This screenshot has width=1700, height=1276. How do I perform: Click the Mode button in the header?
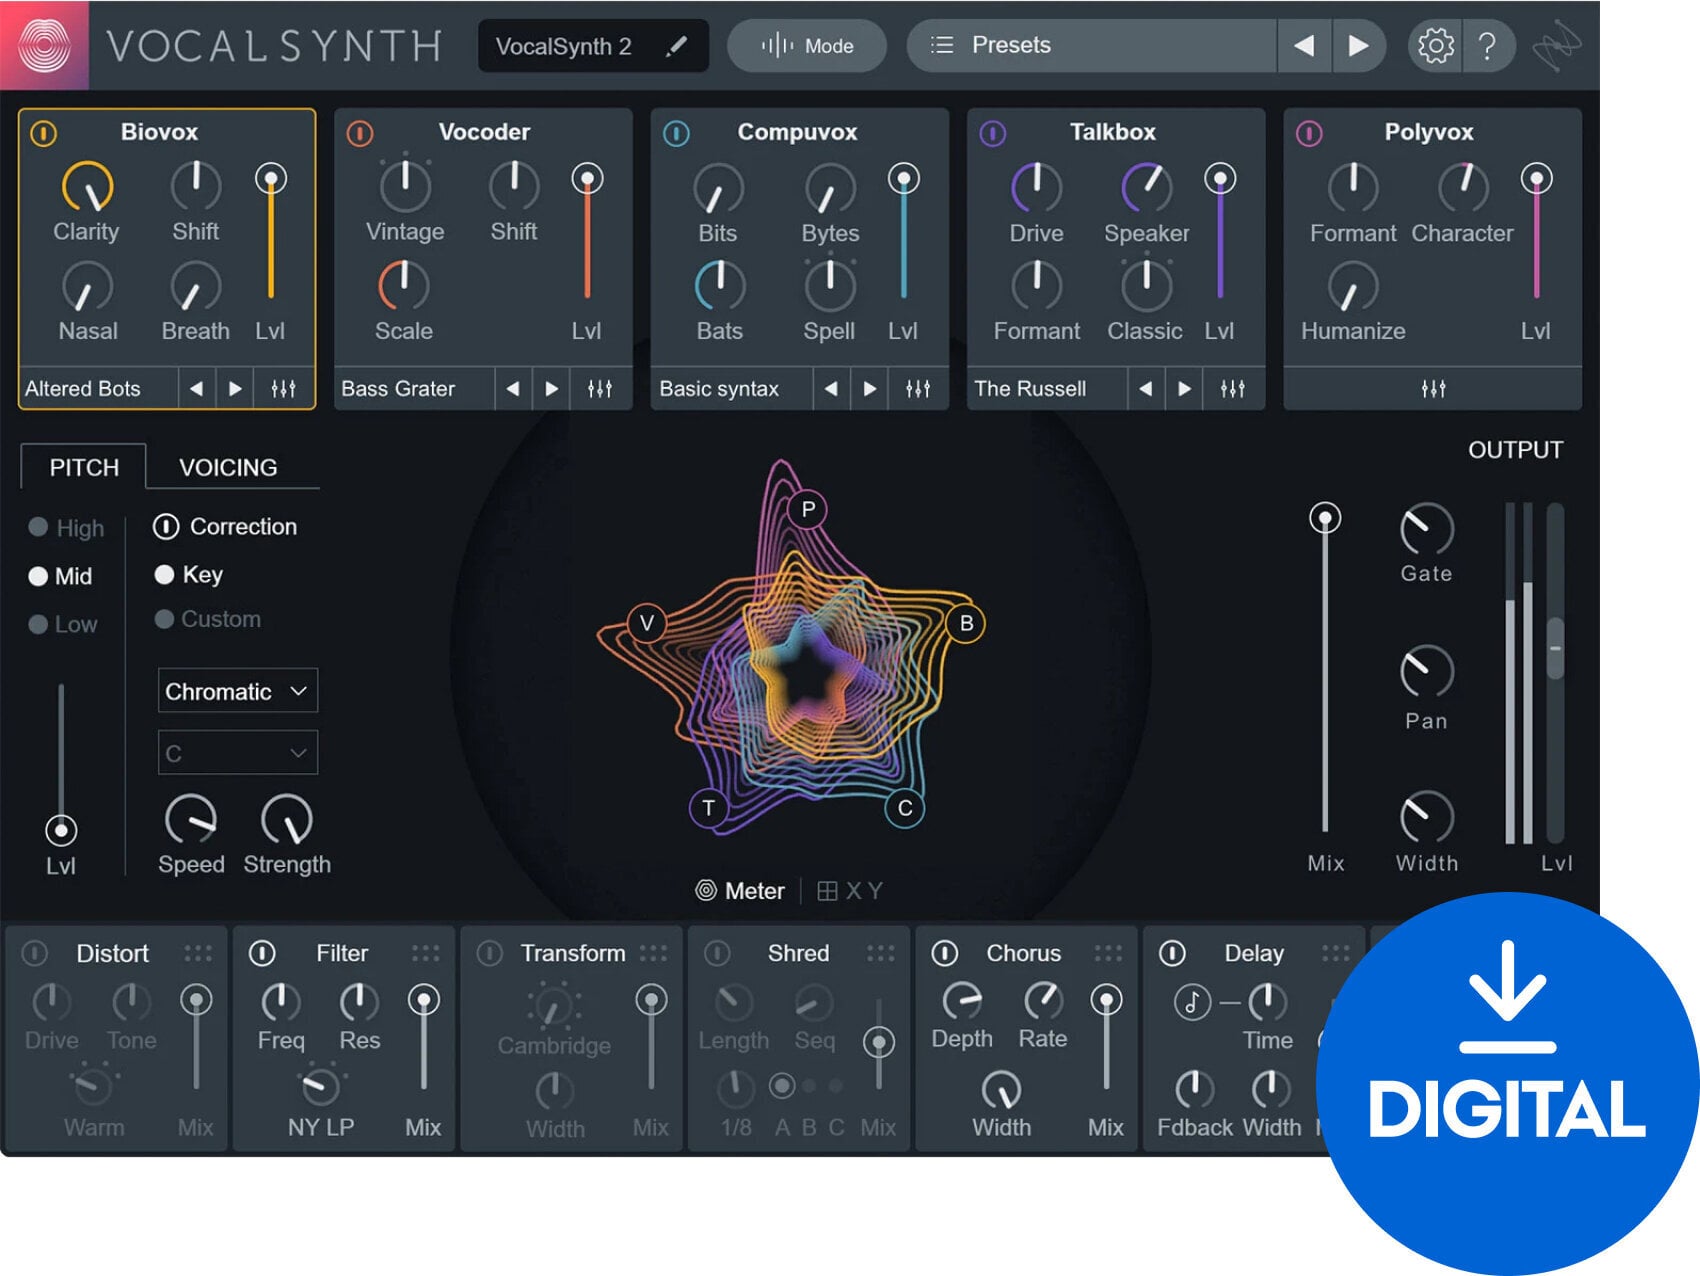(806, 45)
